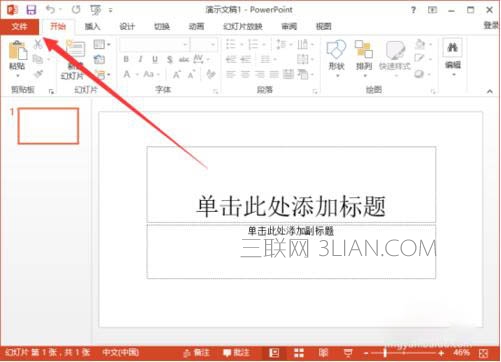501x362 pixels.
Task: Collapse the ribbon with the up chevron
Action: [x=490, y=91]
